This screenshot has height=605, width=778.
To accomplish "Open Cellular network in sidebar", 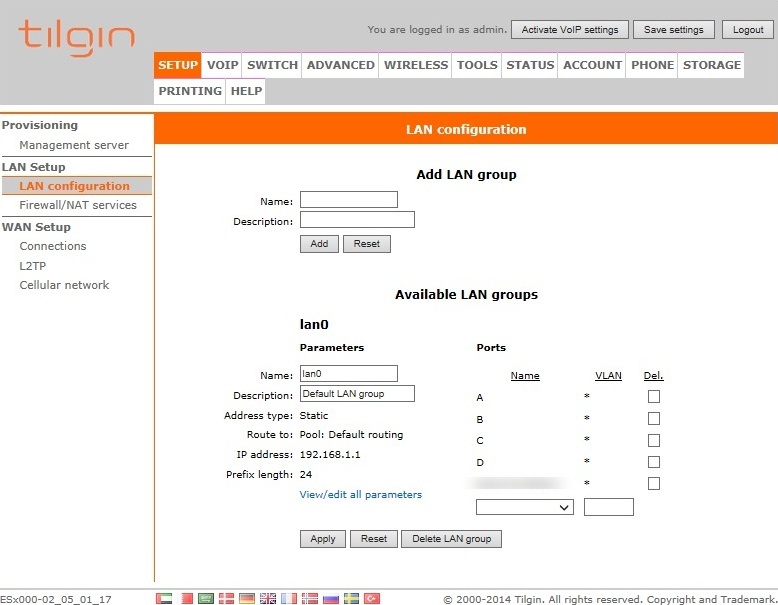I will tap(64, 285).
